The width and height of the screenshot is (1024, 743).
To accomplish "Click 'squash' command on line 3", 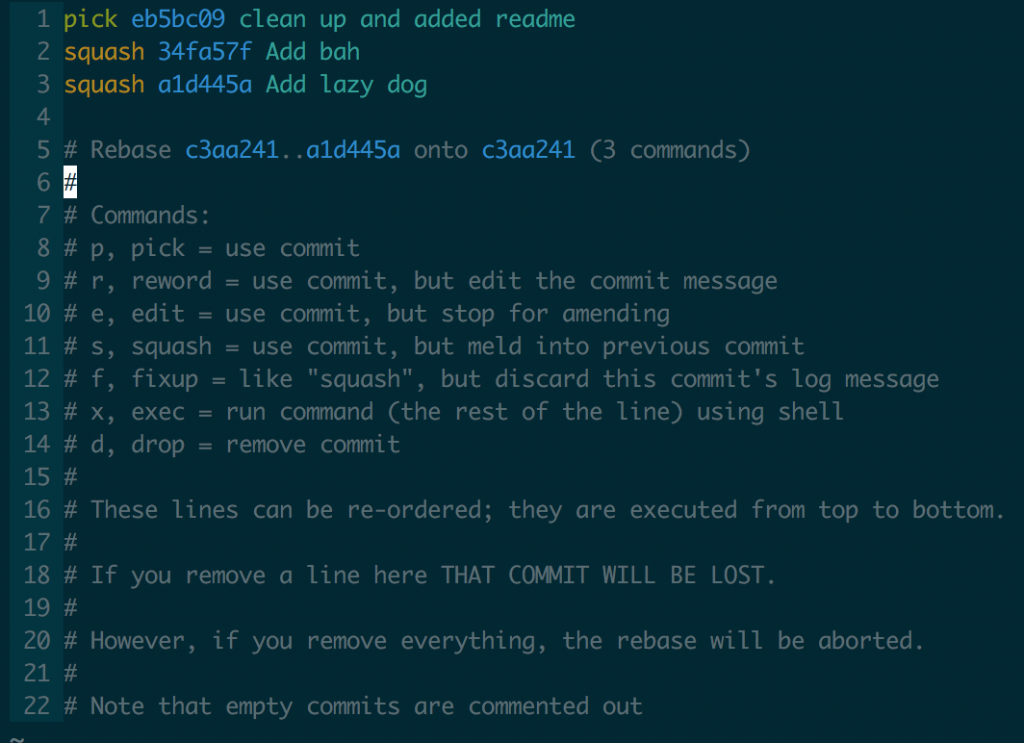I will [104, 85].
